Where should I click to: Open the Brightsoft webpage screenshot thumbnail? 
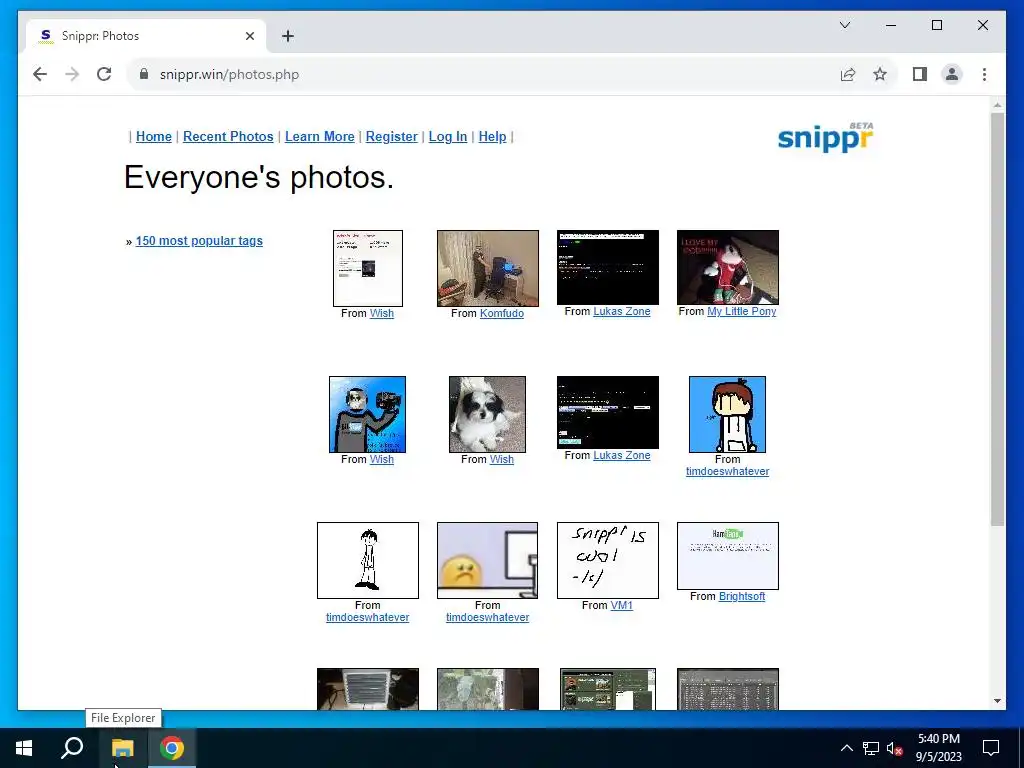point(728,556)
